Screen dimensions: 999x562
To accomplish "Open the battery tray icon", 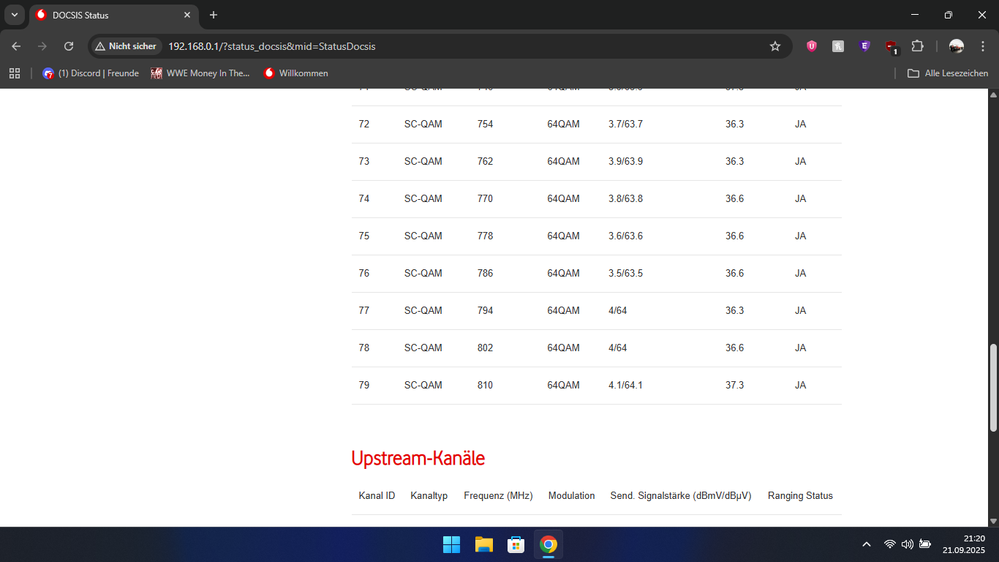I will (x=925, y=544).
